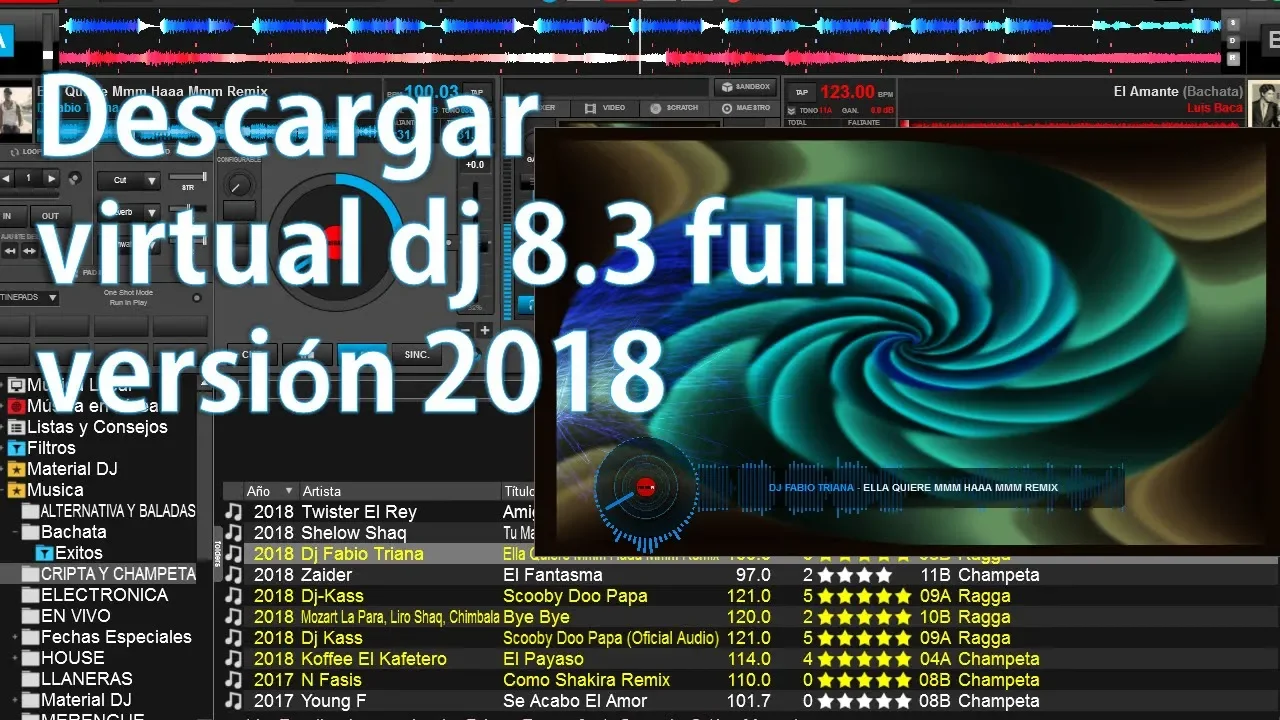Click the D waveform view button
The width and height of the screenshot is (1280, 720).
[1234, 41]
